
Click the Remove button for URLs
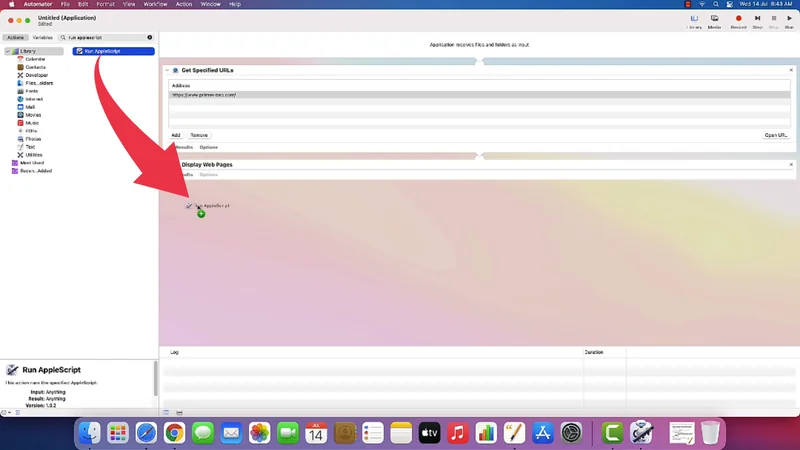point(199,135)
